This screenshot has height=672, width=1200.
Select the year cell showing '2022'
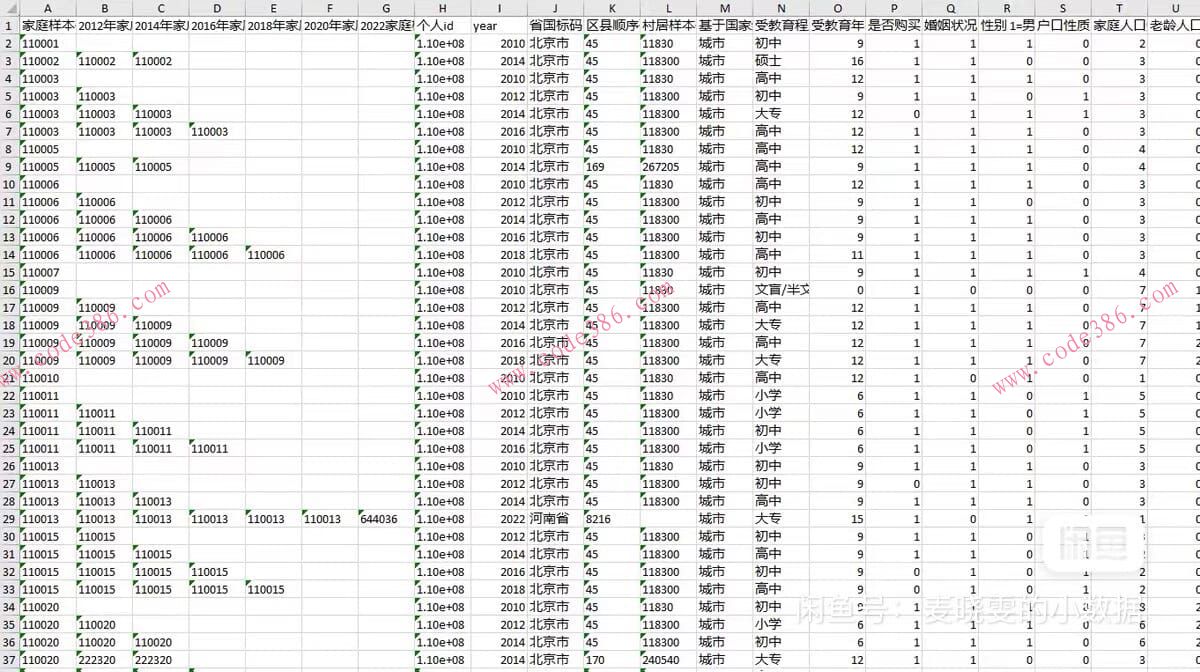point(498,519)
